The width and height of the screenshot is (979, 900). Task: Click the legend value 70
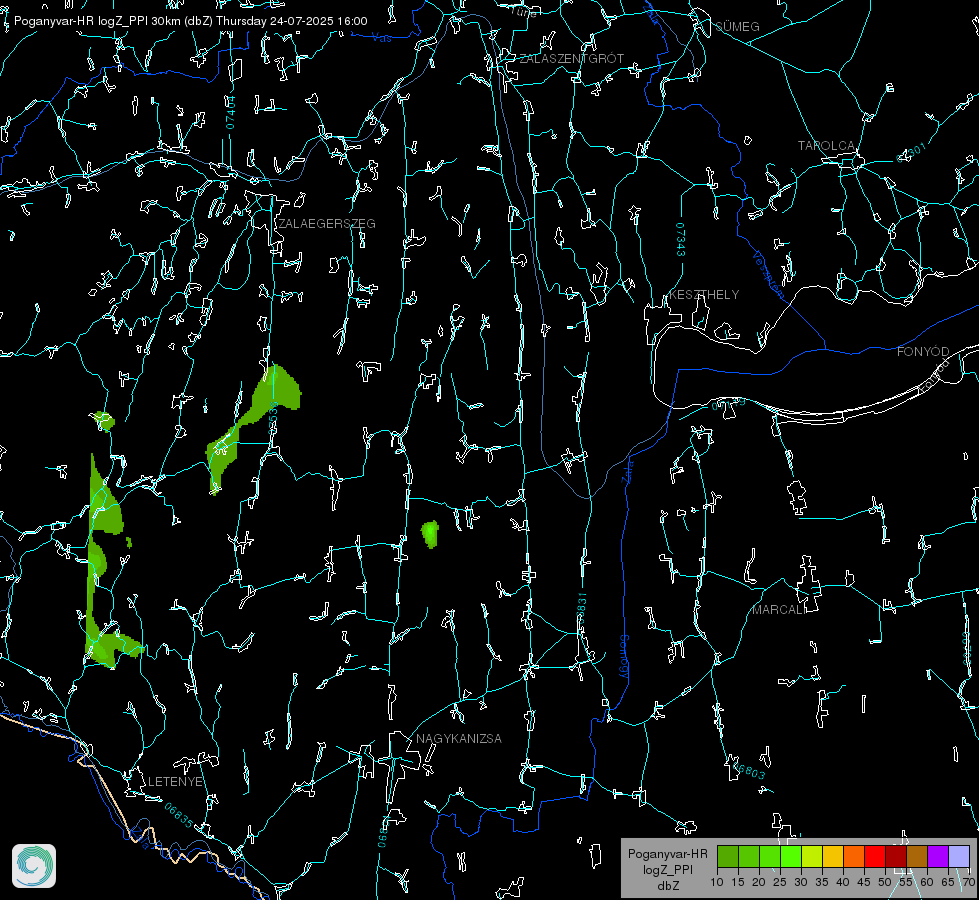968,883
